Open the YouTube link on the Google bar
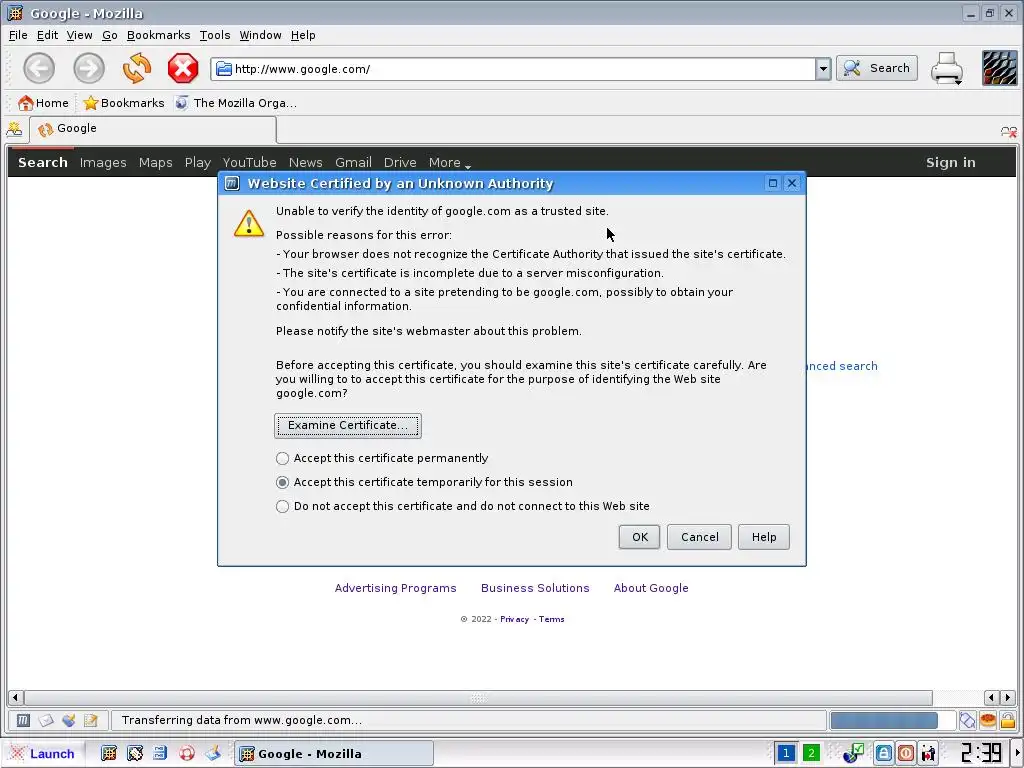Image resolution: width=1024 pixels, height=768 pixels. 249,163
